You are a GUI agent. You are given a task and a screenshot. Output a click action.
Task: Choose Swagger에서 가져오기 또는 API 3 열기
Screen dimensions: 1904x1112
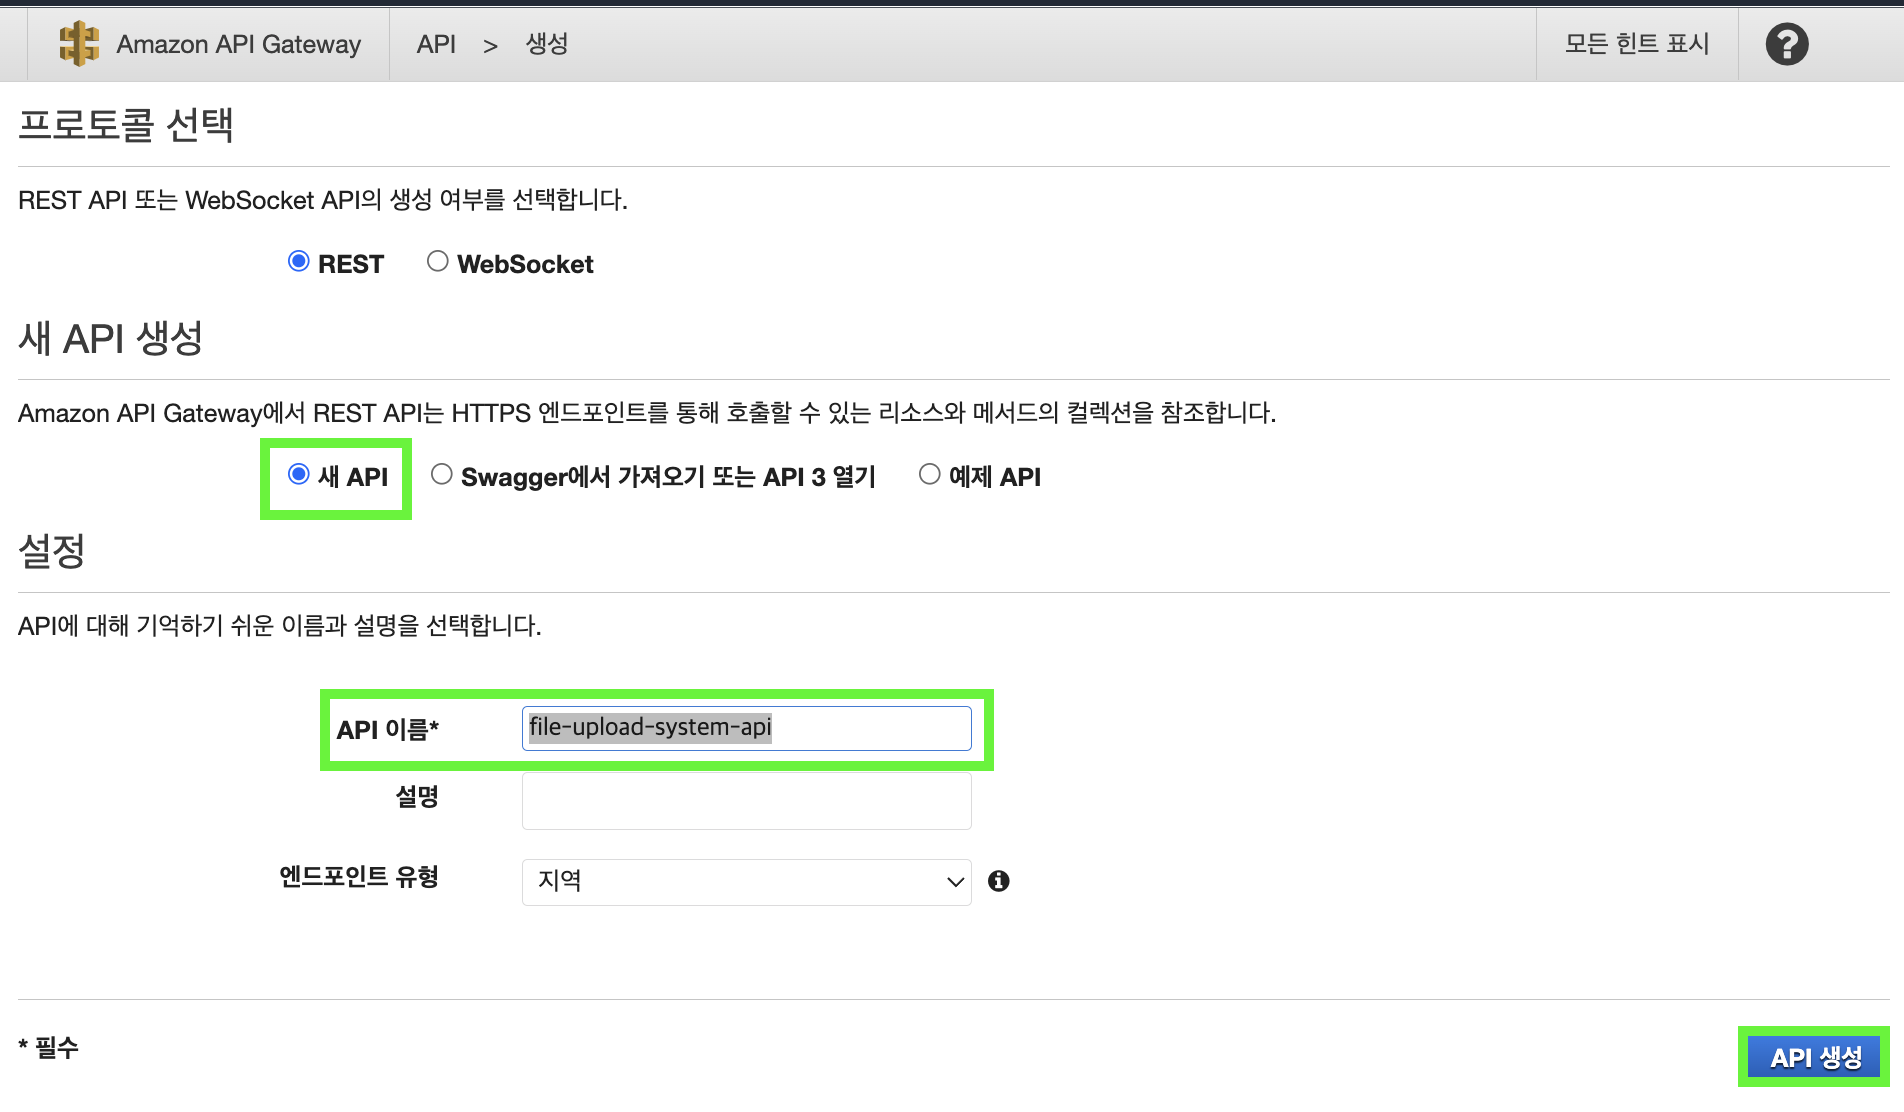(441, 474)
